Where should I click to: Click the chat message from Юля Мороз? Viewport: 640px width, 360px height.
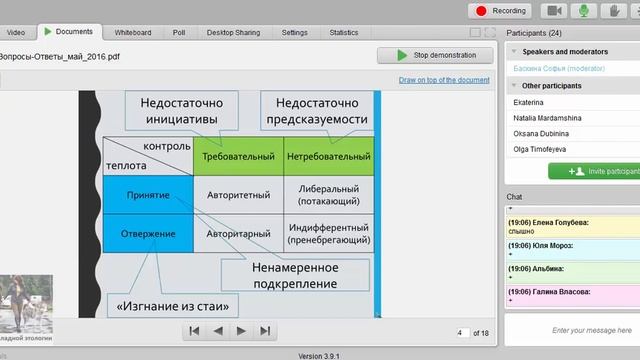coord(573,250)
